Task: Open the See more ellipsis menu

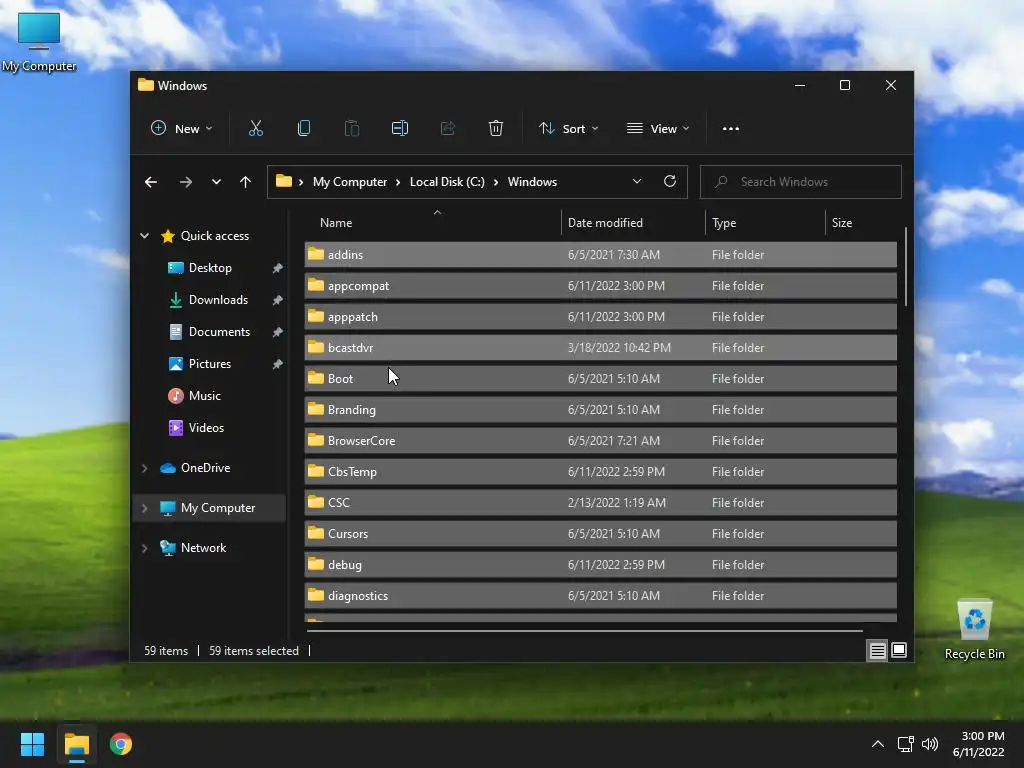Action: [x=731, y=129]
